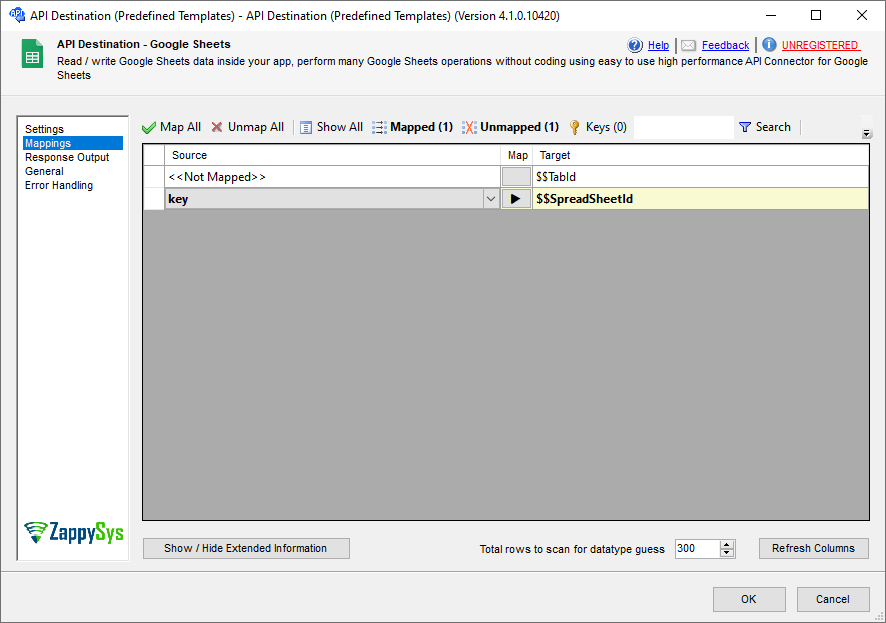The height and width of the screenshot is (623, 886).
Task: Click the Map All checkmark icon
Action: pos(149,128)
